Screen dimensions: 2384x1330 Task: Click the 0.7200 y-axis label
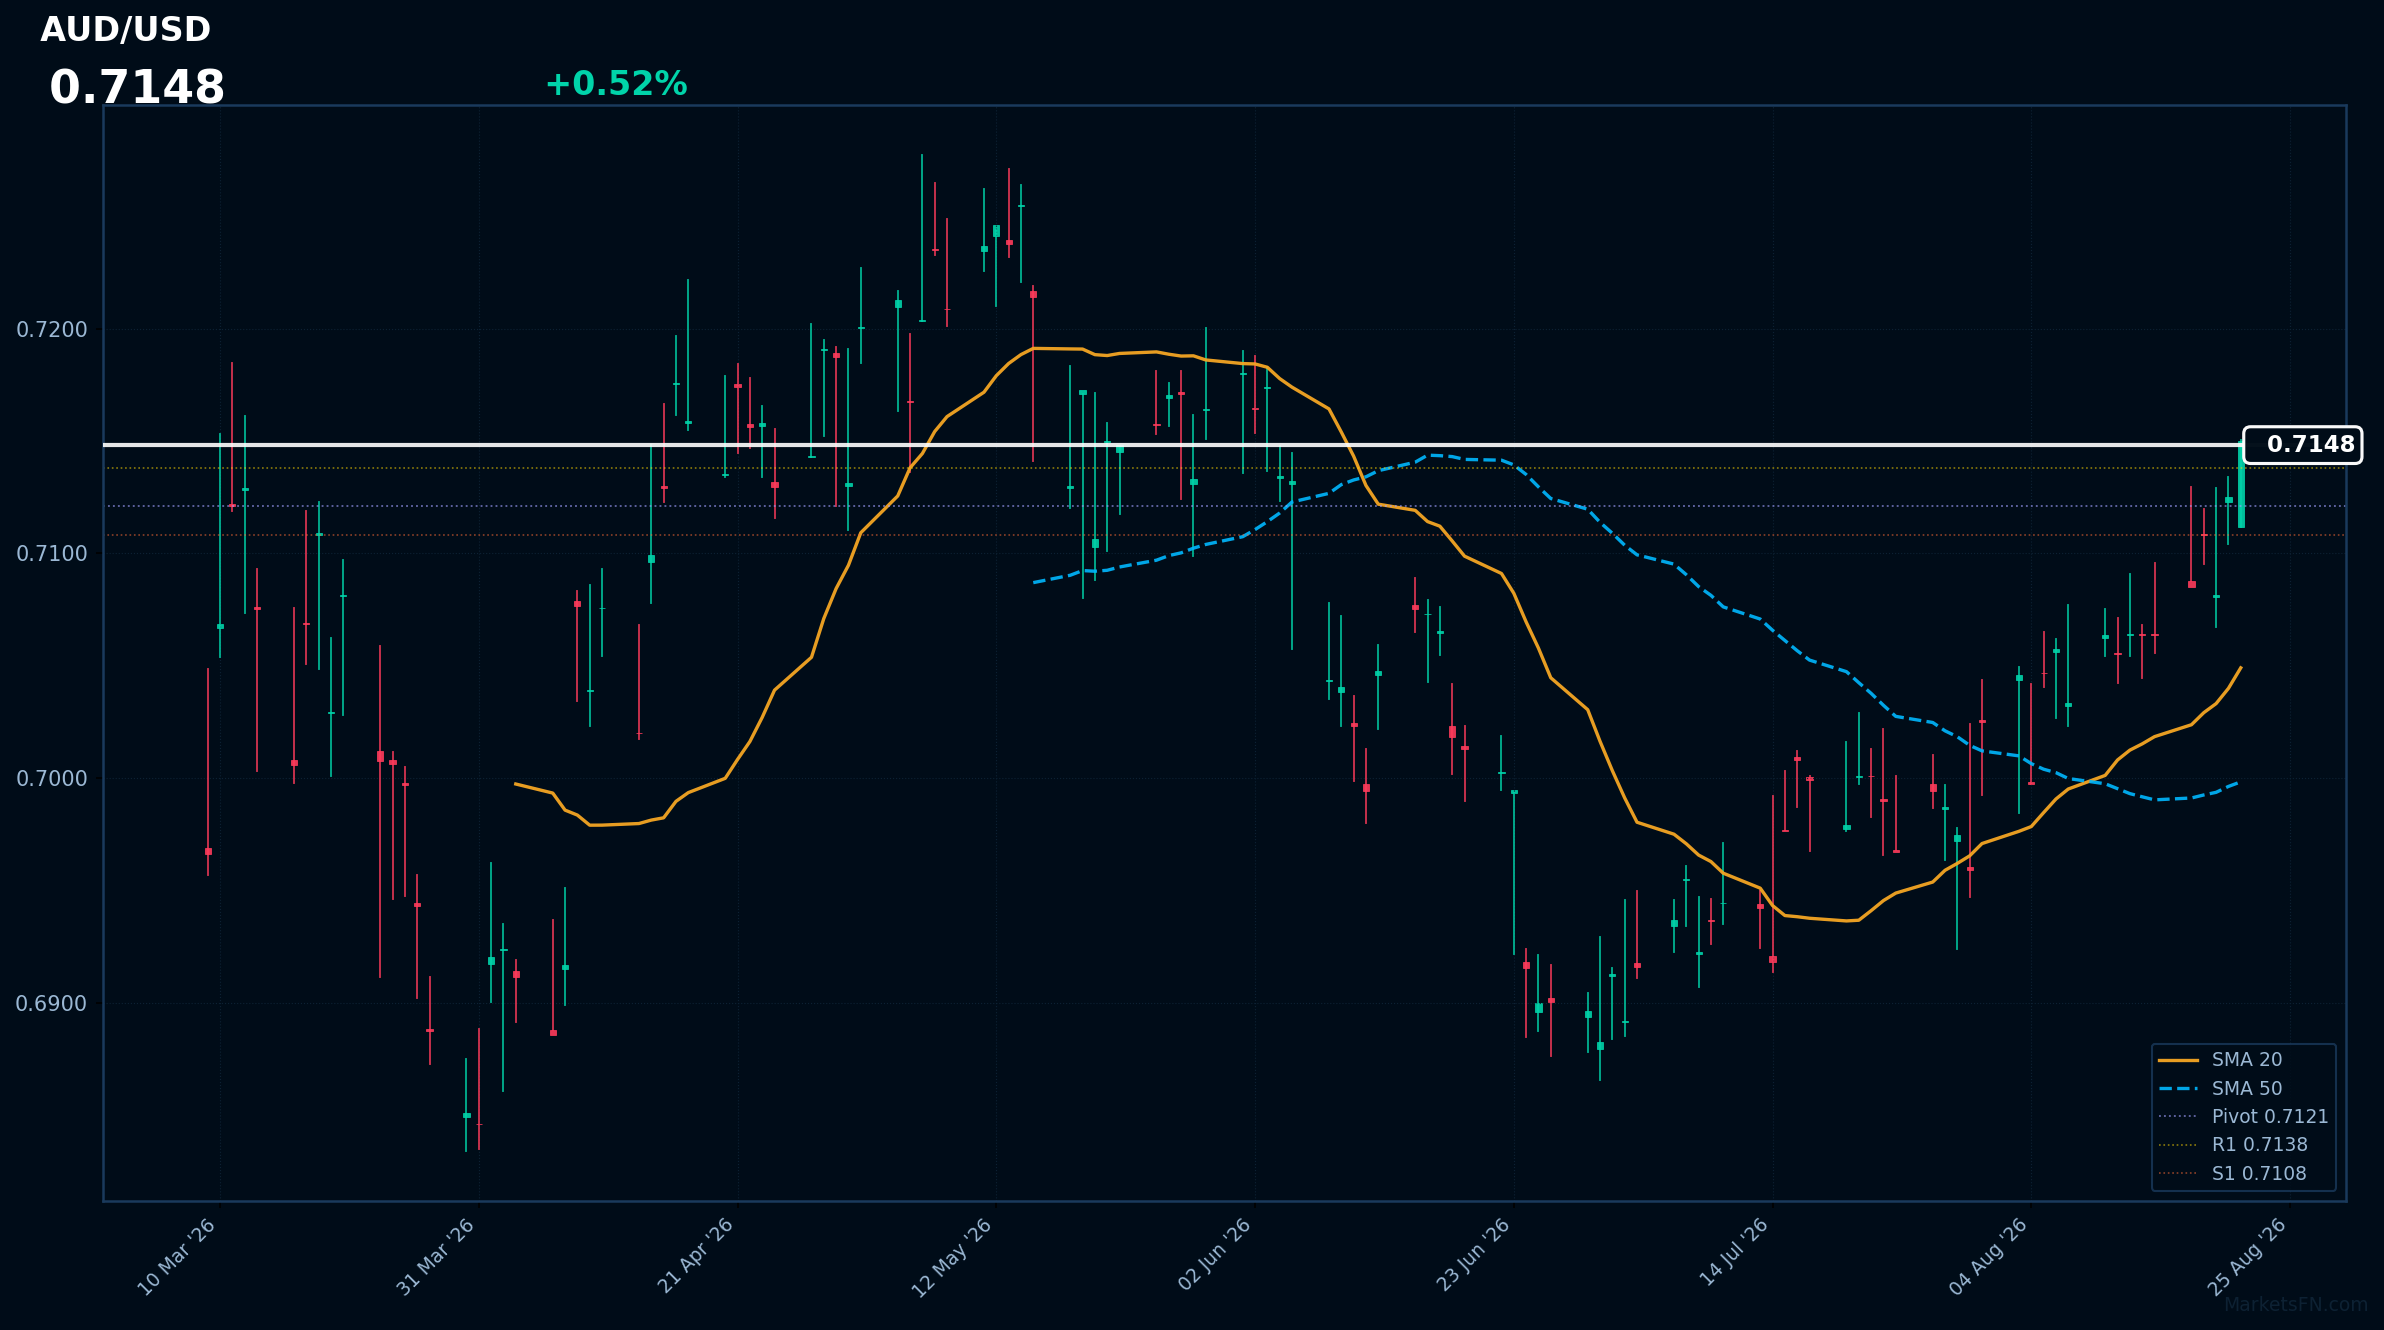pos(52,330)
